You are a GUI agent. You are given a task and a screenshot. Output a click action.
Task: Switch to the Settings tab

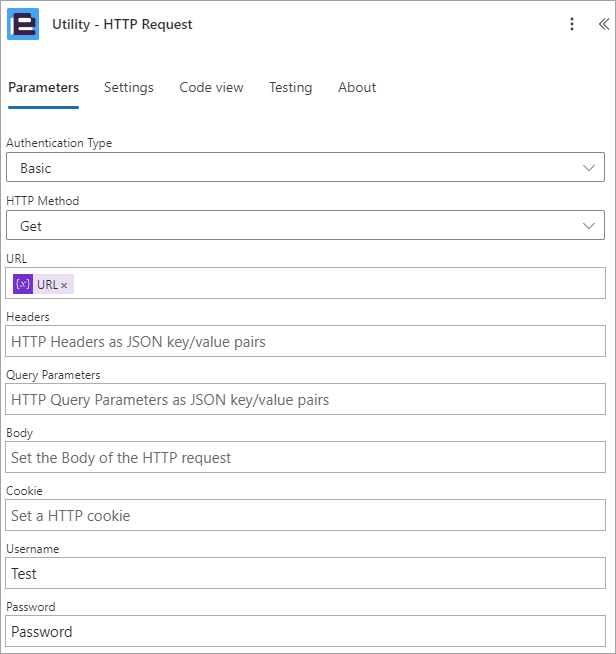pyautogui.click(x=128, y=87)
